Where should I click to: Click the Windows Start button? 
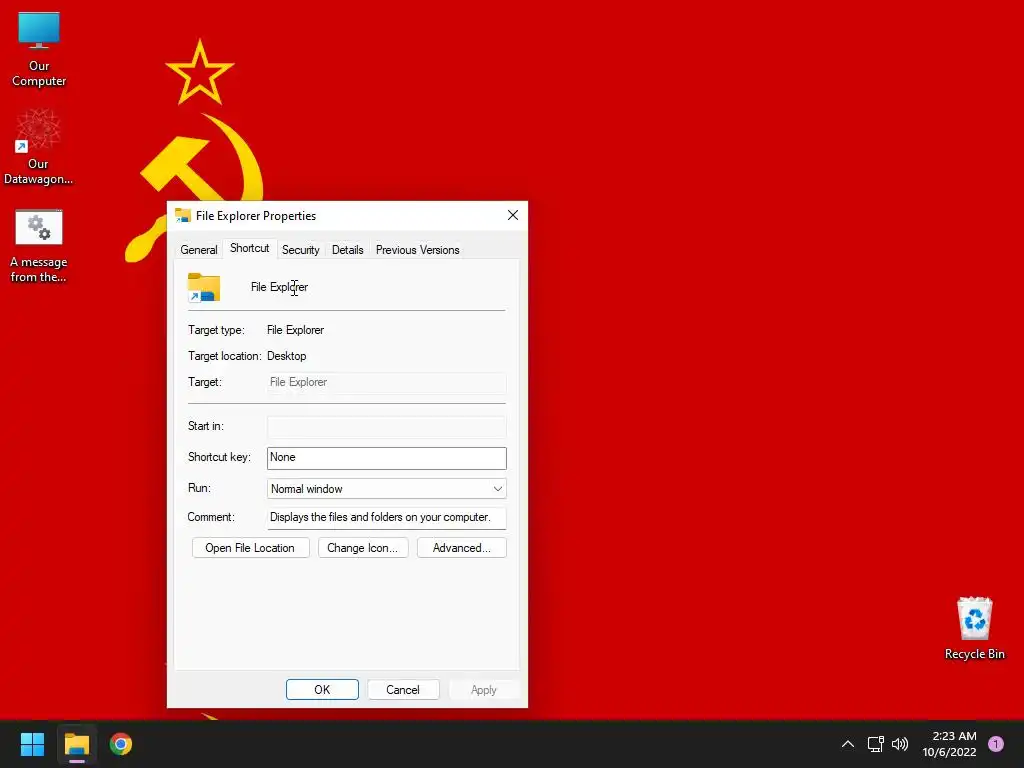point(32,744)
